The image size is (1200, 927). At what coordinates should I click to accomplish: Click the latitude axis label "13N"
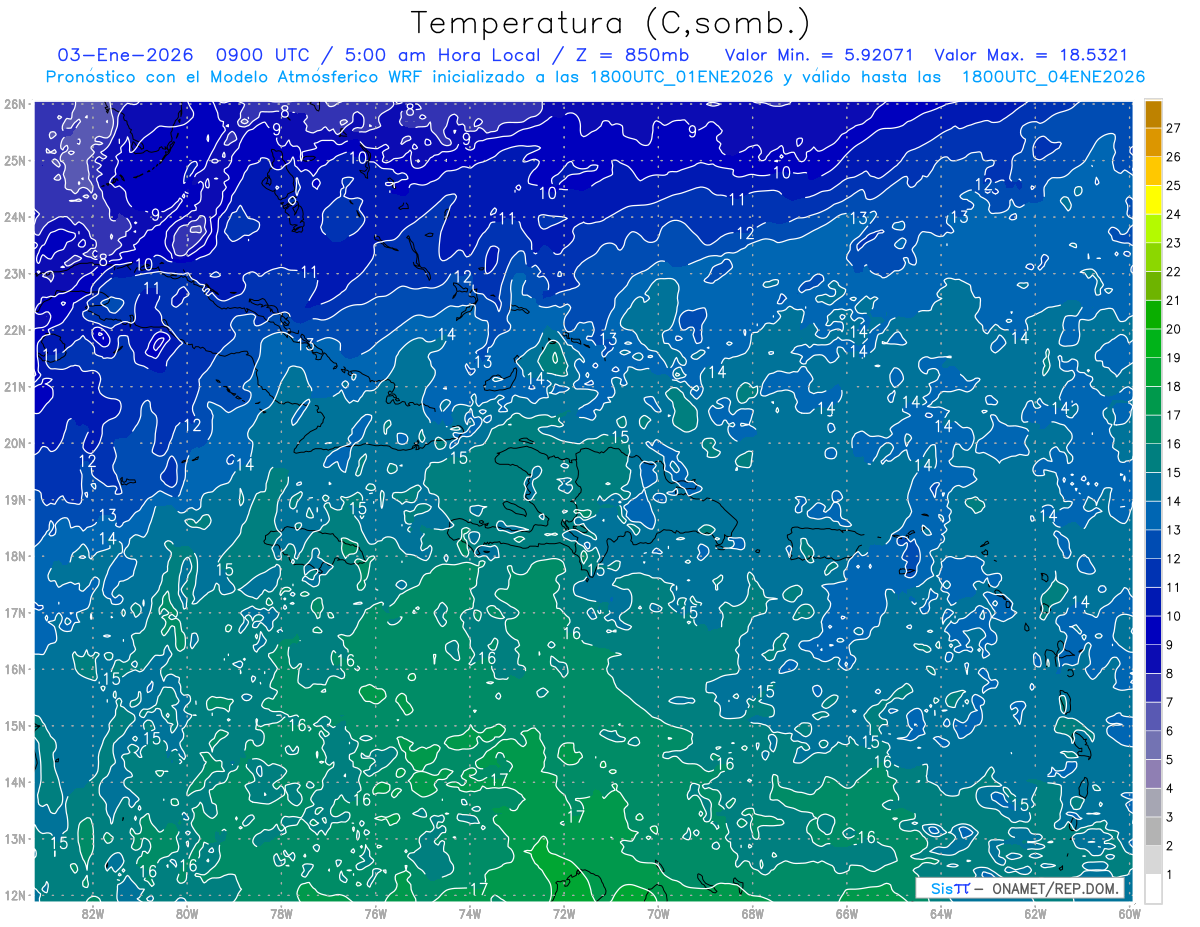(x=15, y=839)
